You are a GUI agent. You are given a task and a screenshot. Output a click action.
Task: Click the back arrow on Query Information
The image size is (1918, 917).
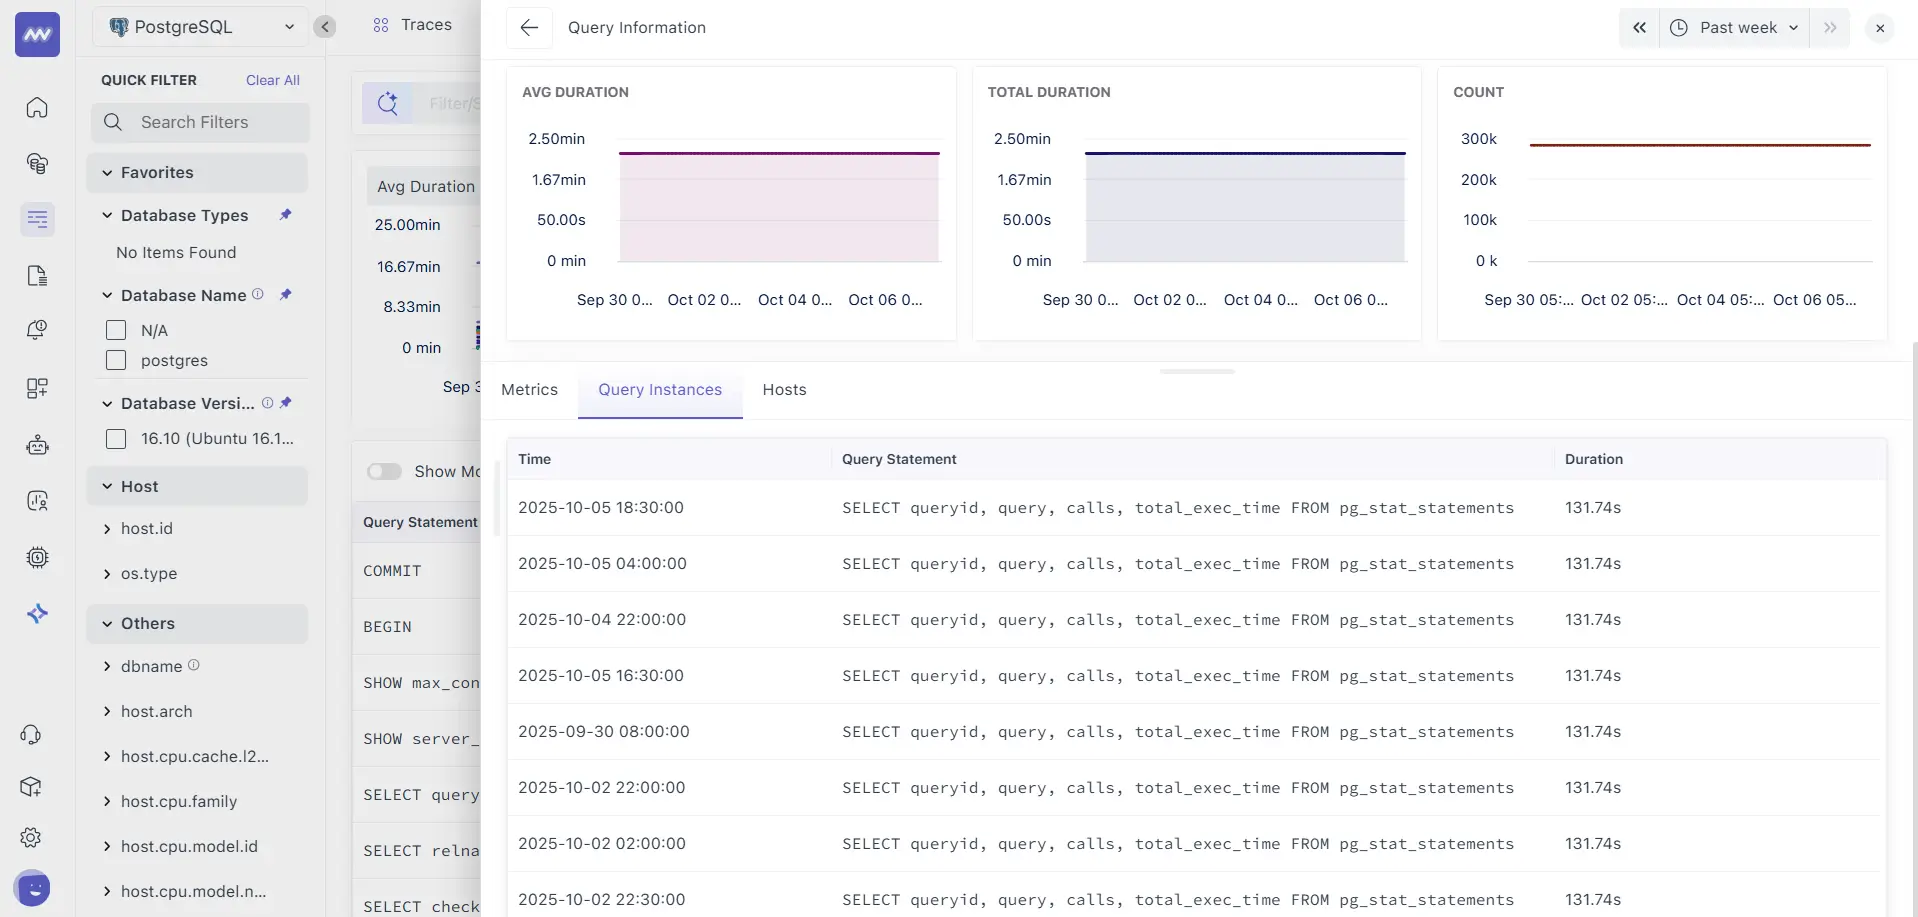[528, 27]
